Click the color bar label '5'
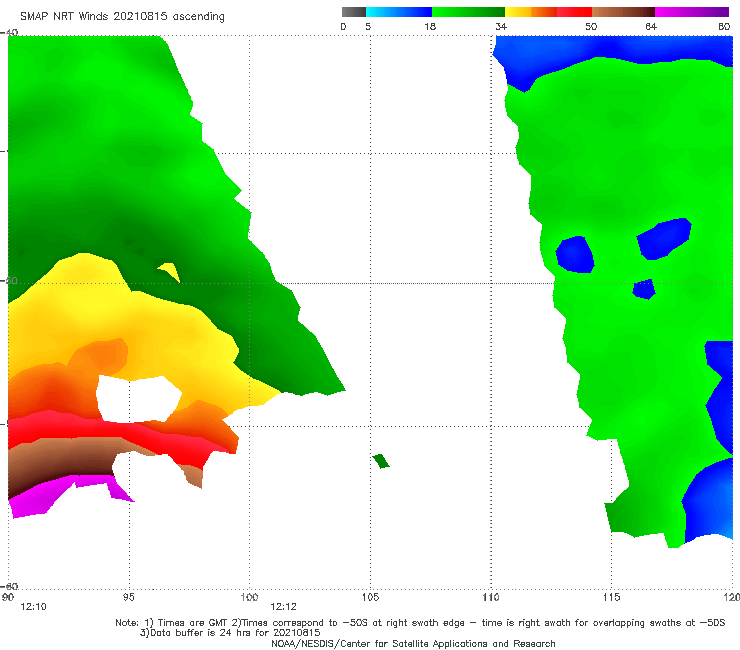 pyautogui.click(x=368, y=27)
